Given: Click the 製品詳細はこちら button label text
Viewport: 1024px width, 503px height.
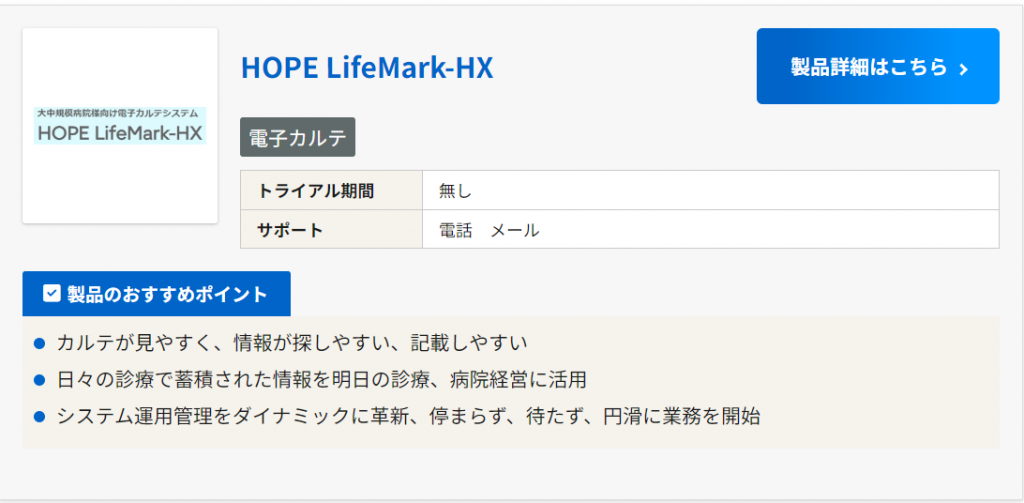Looking at the screenshot, I should pyautogui.click(x=868, y=67).
